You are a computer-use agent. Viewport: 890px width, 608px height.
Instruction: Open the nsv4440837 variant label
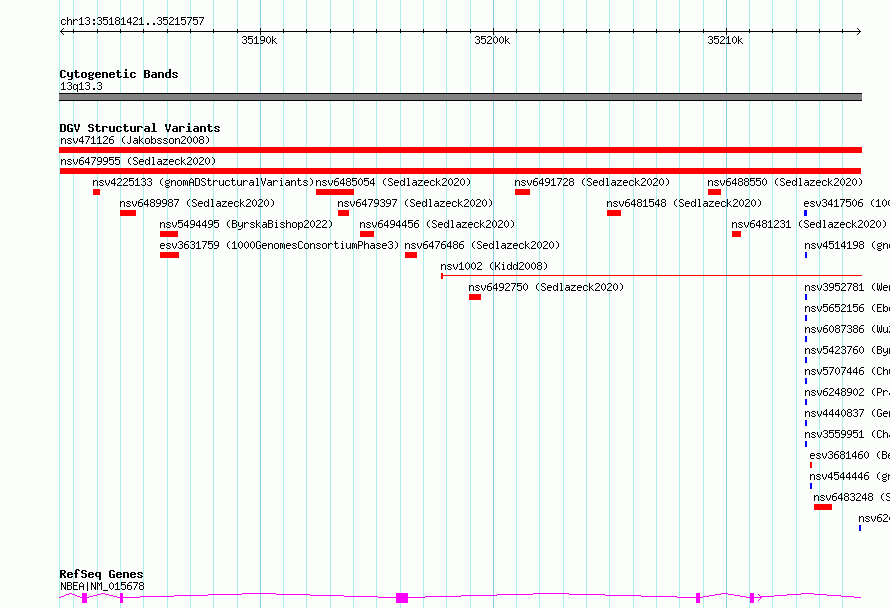click(847, 413)
